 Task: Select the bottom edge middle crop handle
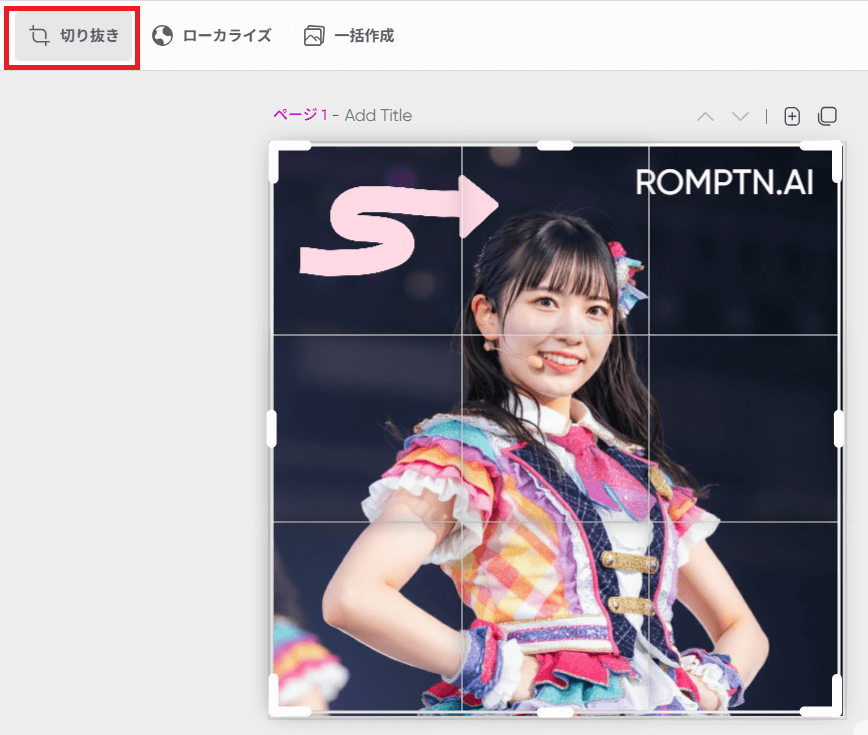tap(555, 712)
